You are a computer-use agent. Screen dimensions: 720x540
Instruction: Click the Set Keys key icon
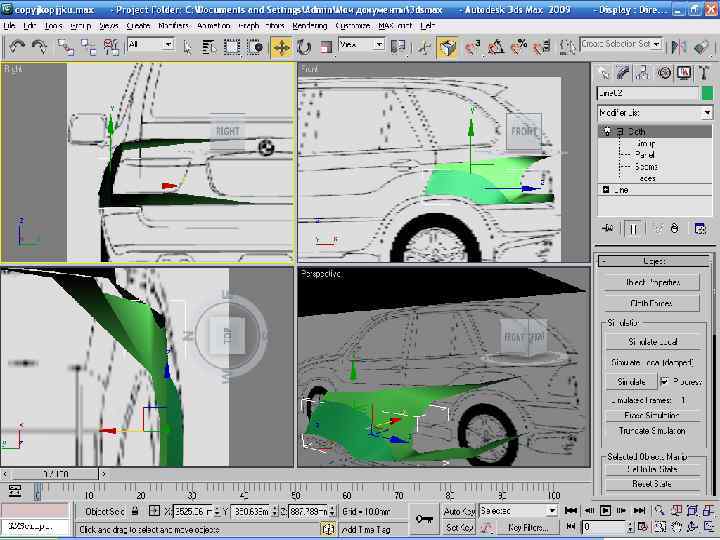pyautogui.click(x=425, y=518)
